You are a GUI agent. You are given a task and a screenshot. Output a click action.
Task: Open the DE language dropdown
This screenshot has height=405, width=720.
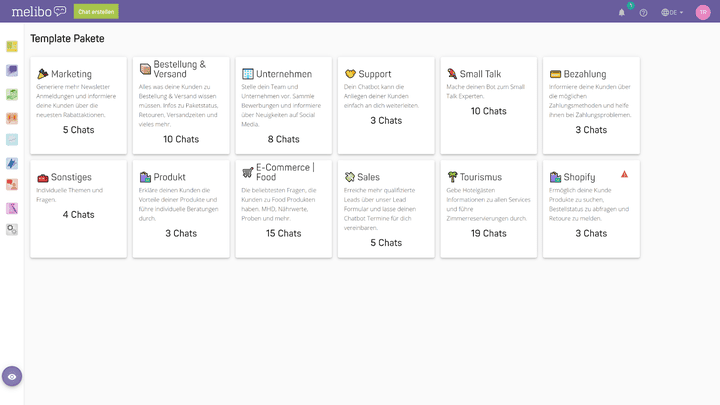pos(671,12)
